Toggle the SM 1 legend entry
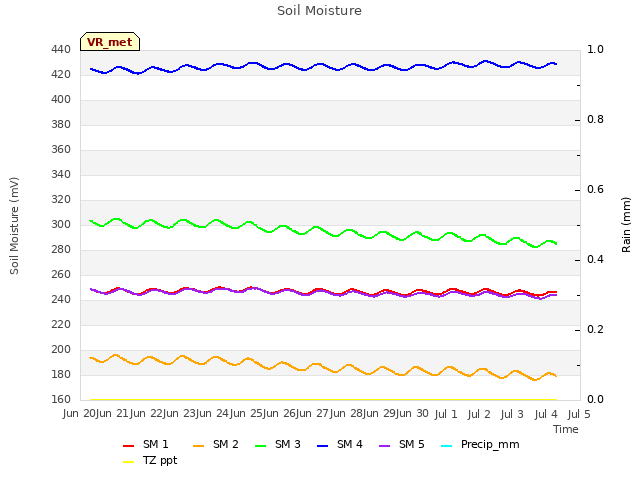640x480 pixels. [x=146, y=444]
